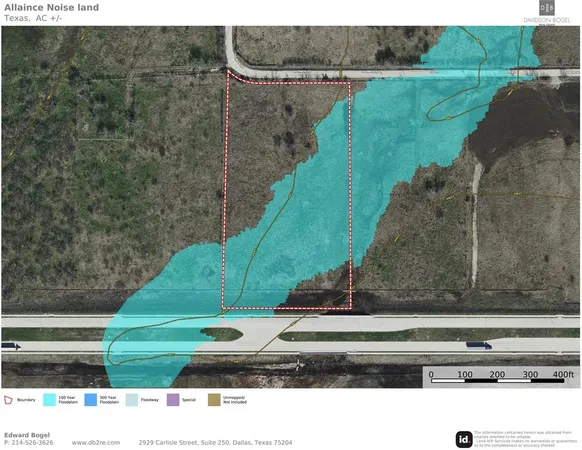Viewport: 582px width, 450px height.
Task: Click the id. Land id logo
Action: [464, 440]
